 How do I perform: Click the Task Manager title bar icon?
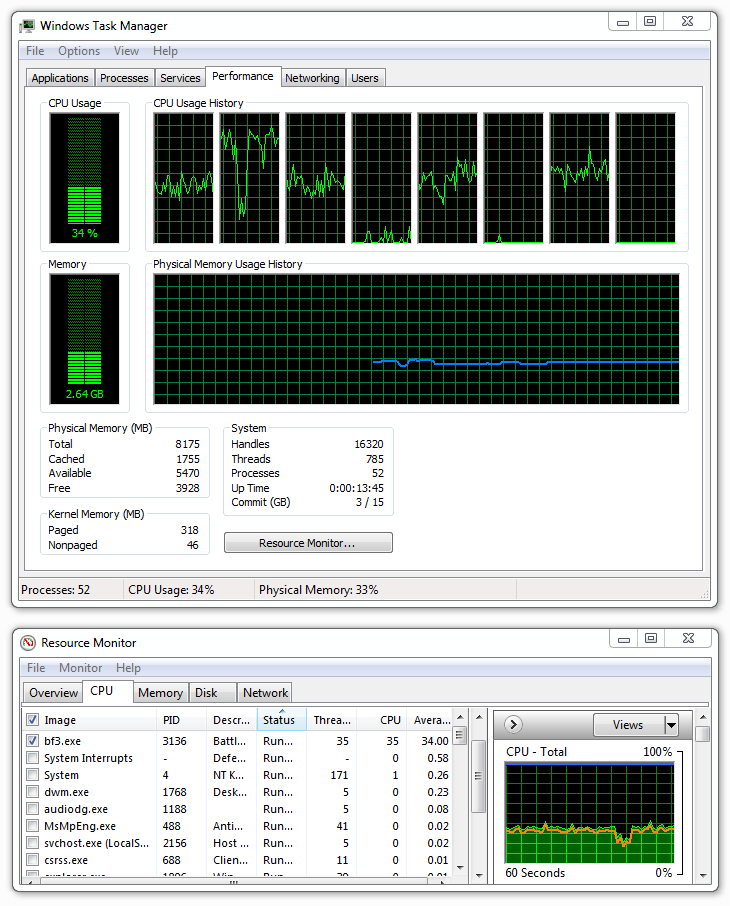(27, 25)
